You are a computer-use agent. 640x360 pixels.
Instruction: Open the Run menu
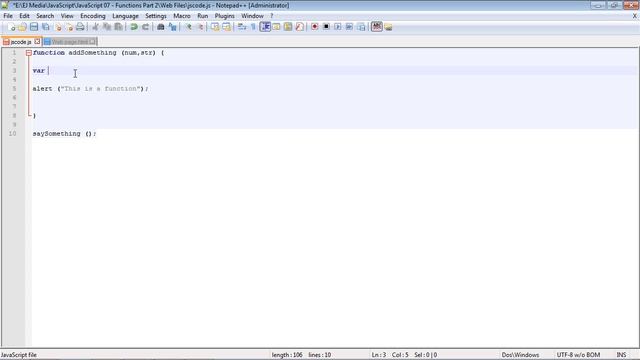202,16
